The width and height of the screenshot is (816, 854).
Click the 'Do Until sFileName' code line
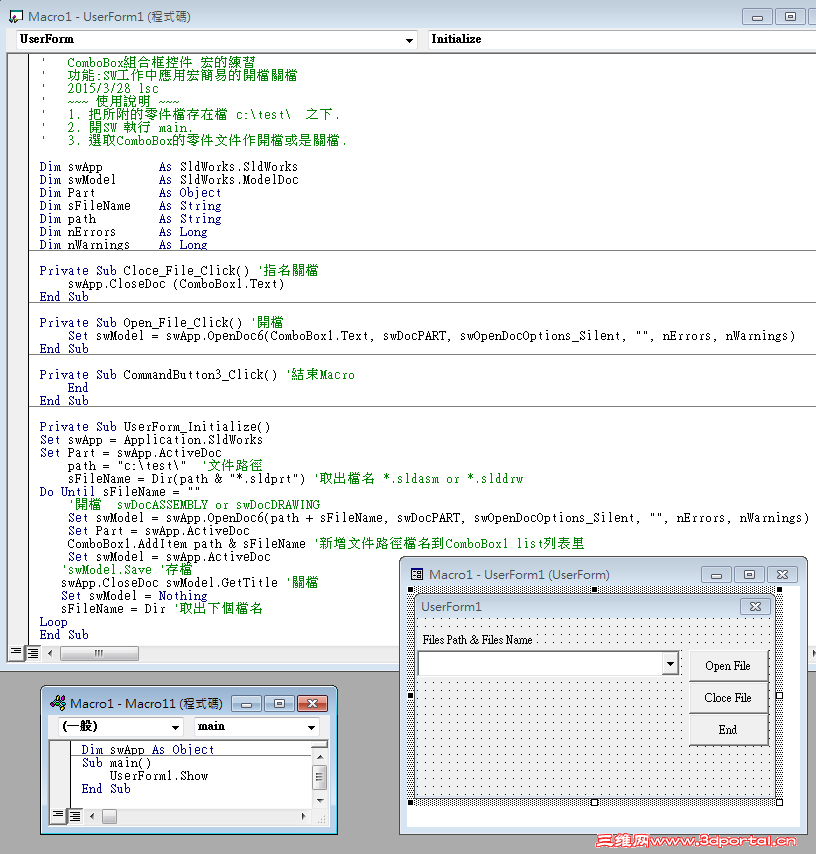(x=120, y=492)
